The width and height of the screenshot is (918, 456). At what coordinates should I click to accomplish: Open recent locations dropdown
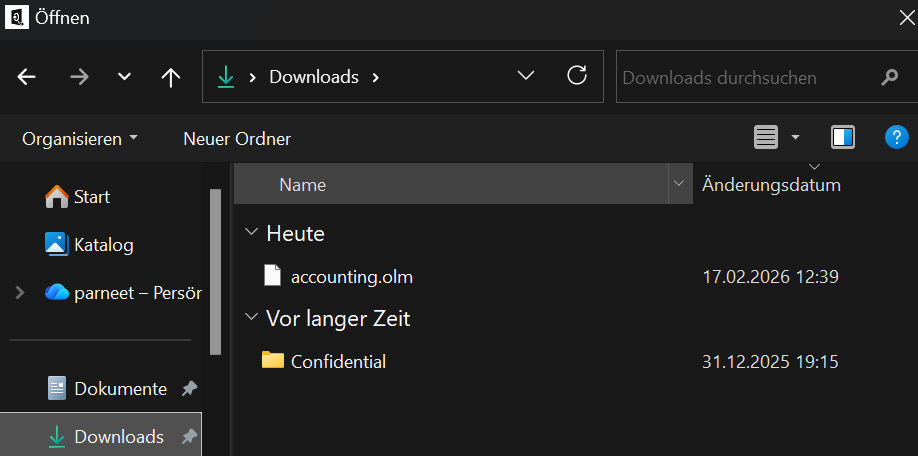point(125,78)
